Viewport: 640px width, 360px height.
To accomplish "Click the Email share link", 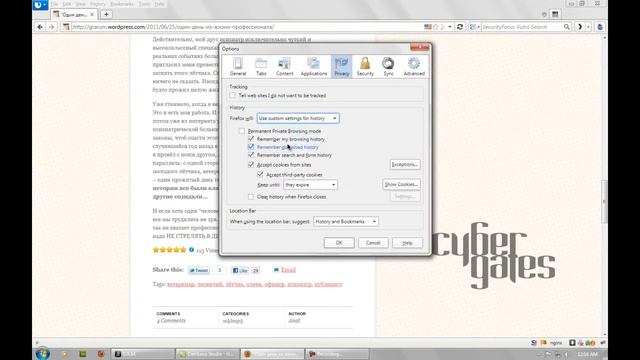I will (288, 270).
